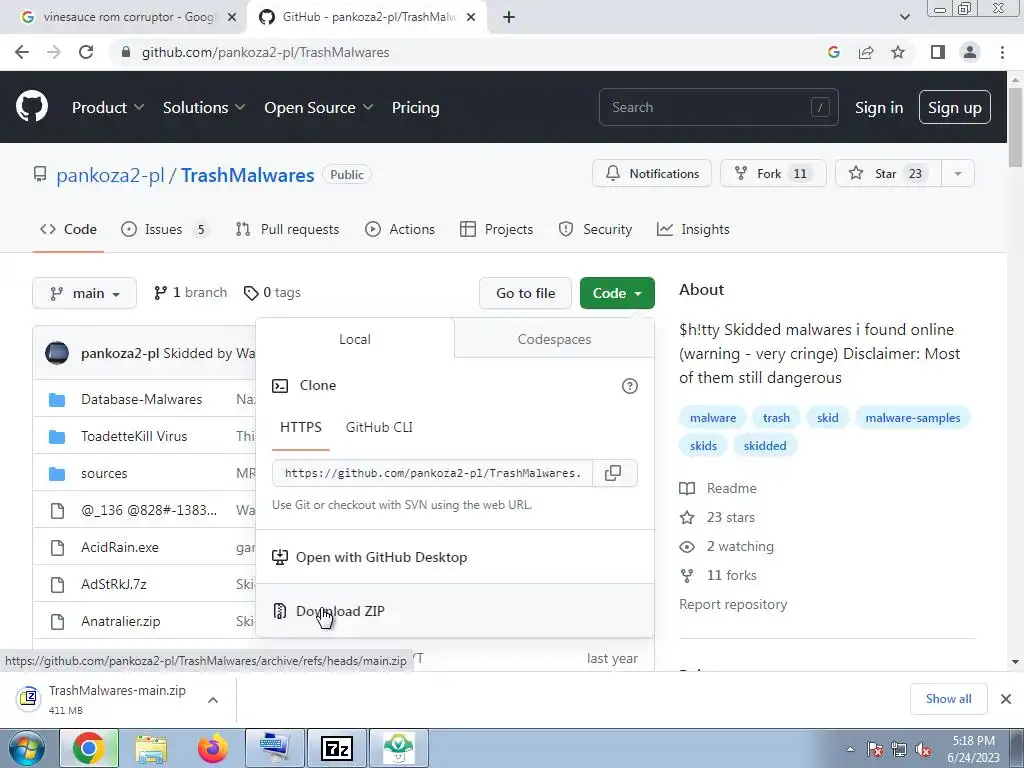Open AdStRkJ.7z file
Screen dimensions: 1024x768
tap(114, 584)
